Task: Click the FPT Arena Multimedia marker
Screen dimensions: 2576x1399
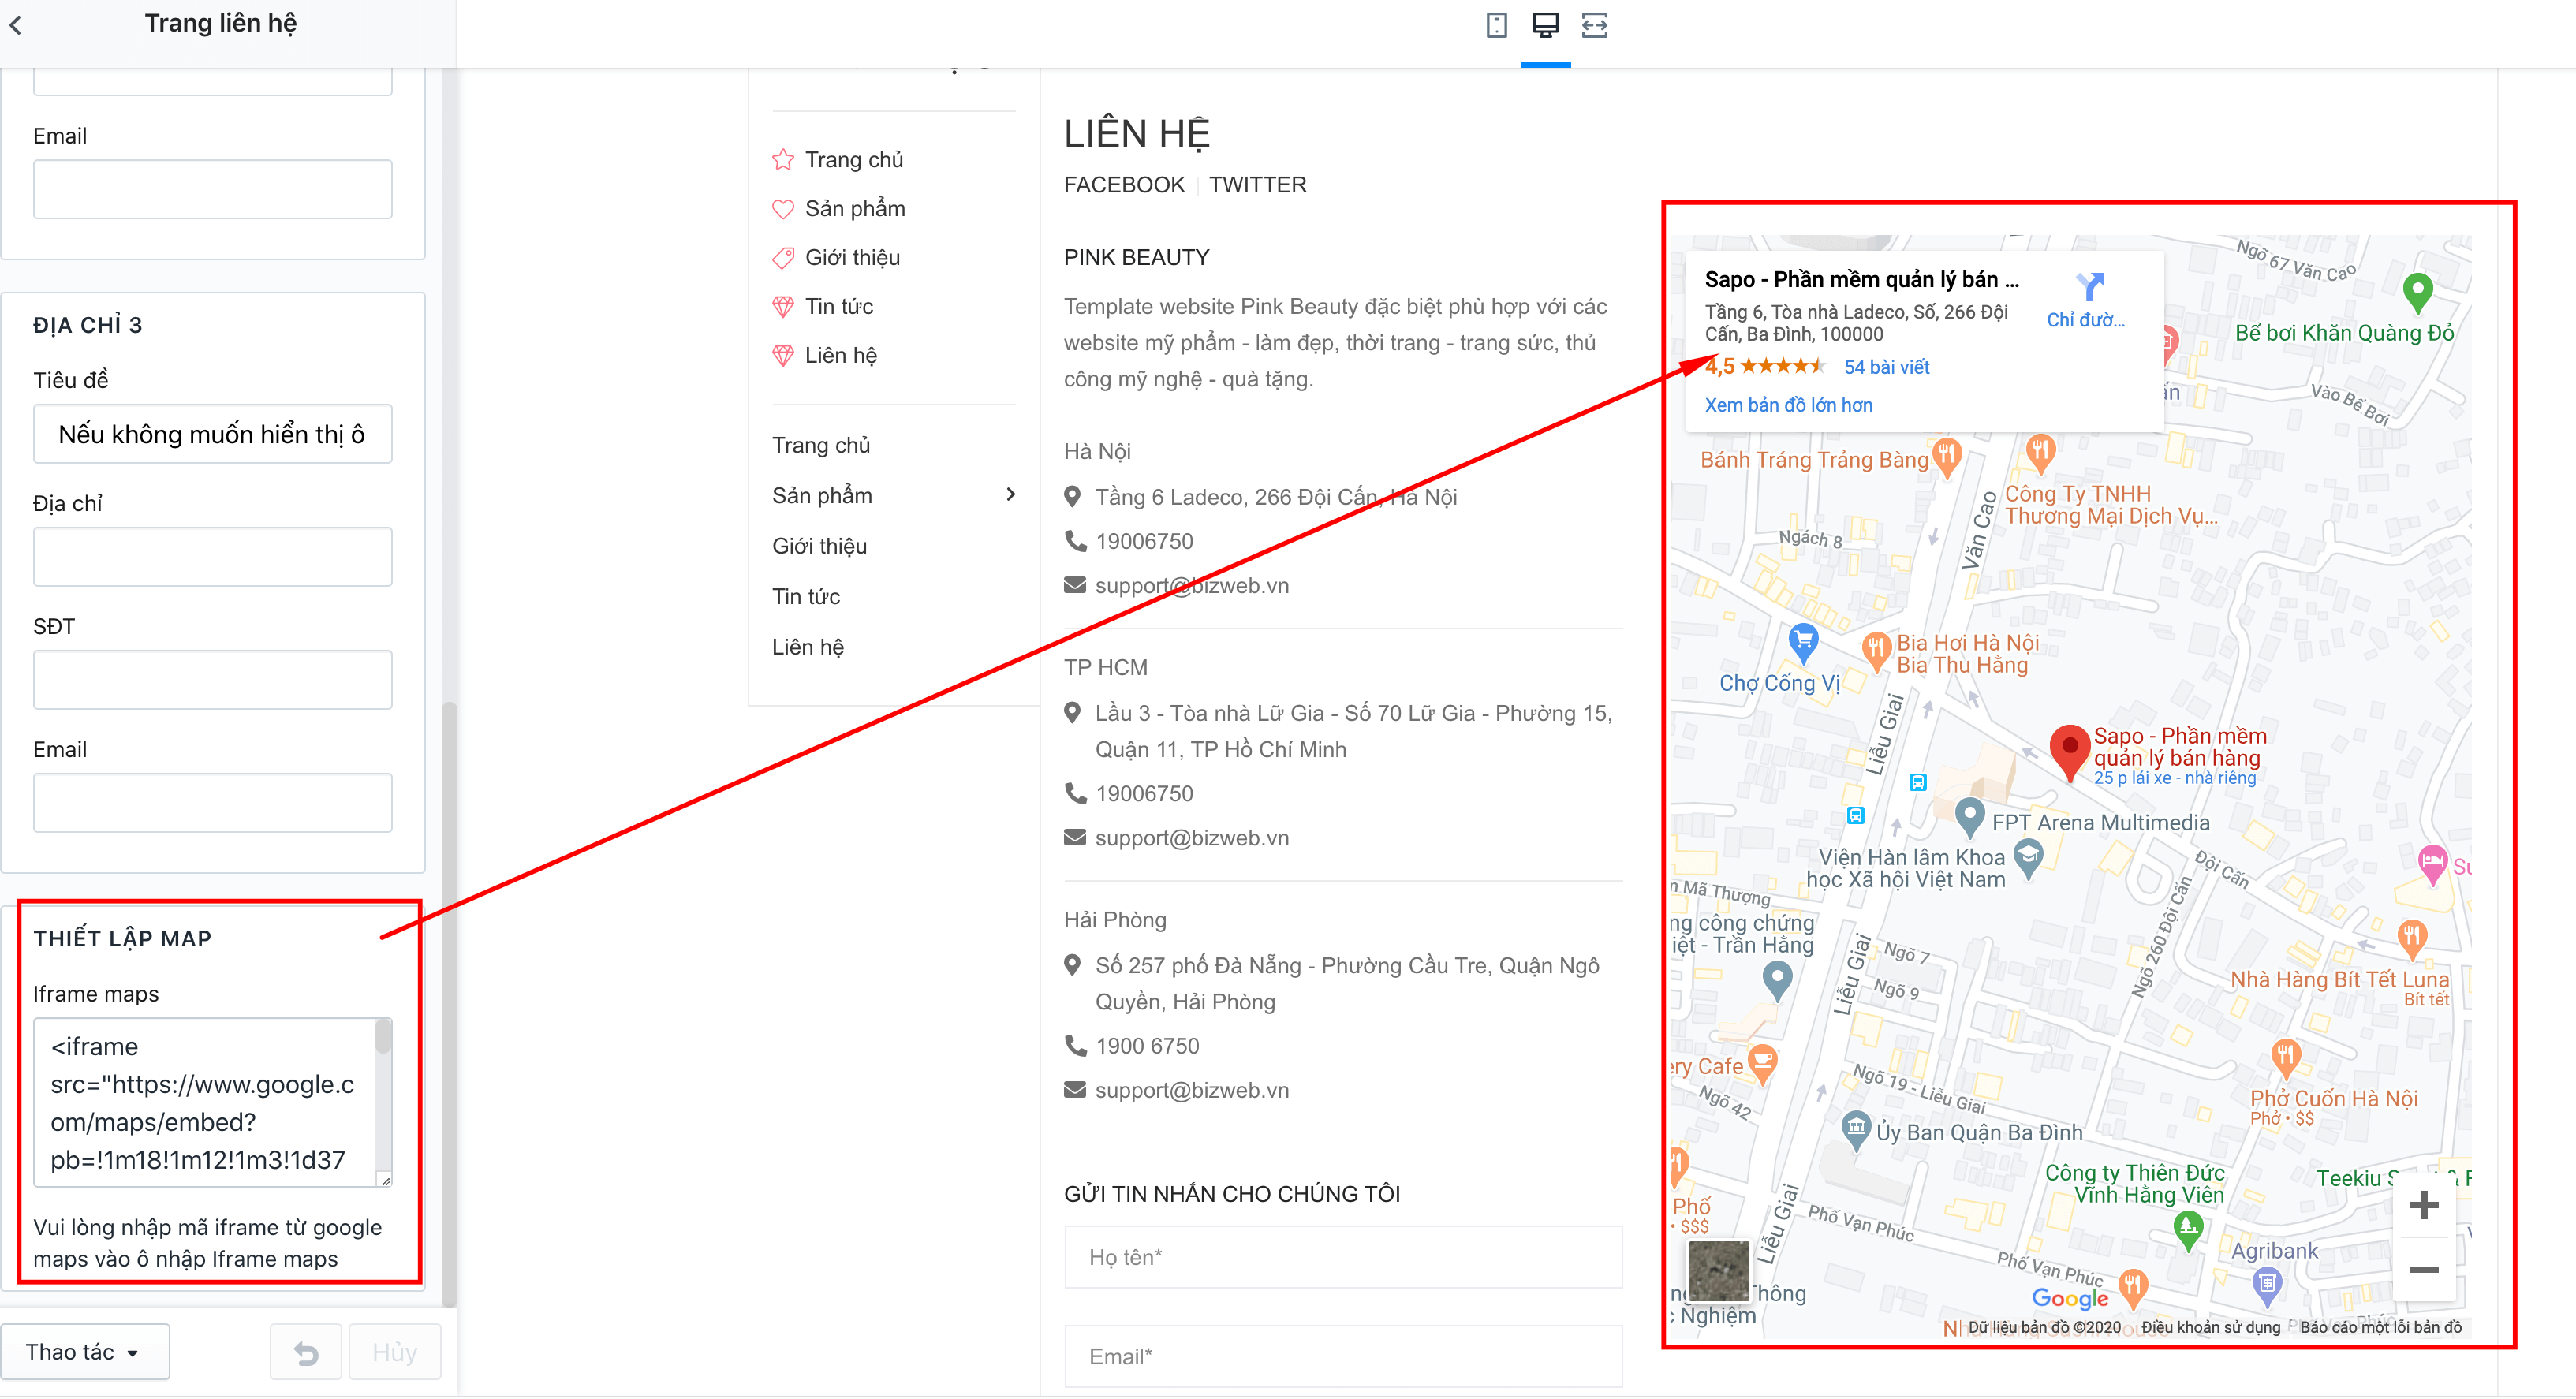Action: (x=1969, y=817)
